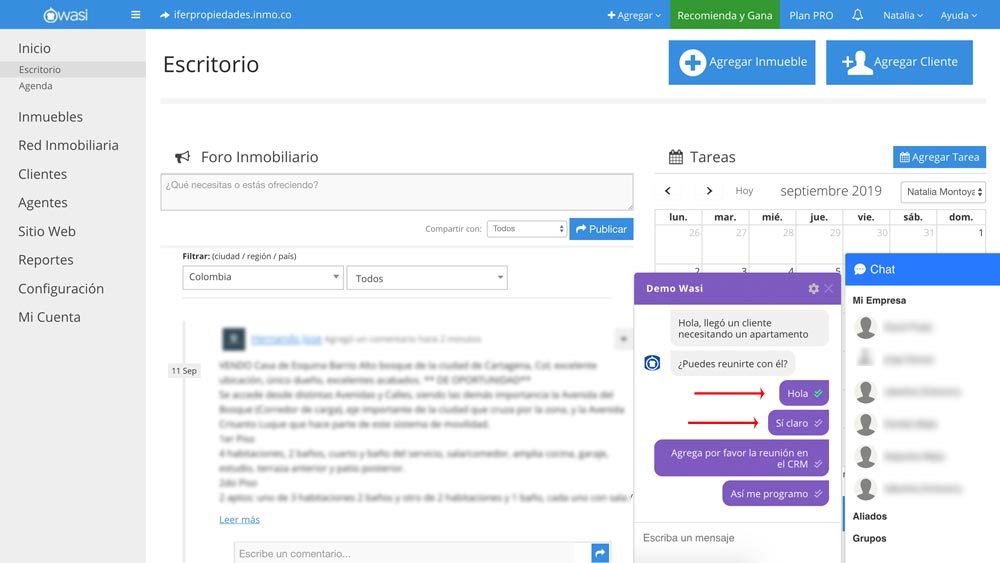Image resolution: width=1000 pixels, height=563 pixels.
Task: Open the Compartir con Todos dropdown
Action: 527,229
